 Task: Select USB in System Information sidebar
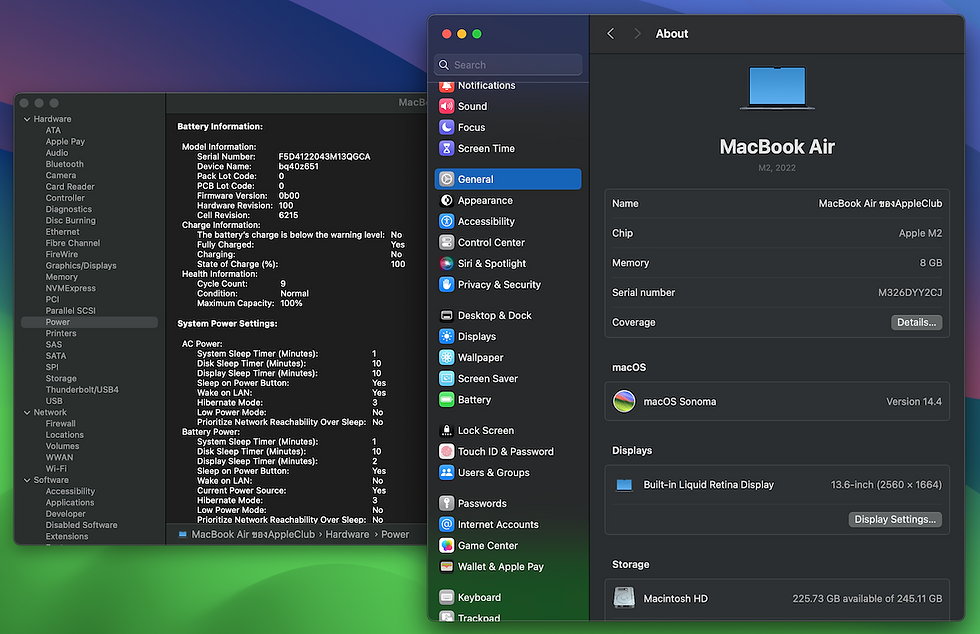point(54,401)
